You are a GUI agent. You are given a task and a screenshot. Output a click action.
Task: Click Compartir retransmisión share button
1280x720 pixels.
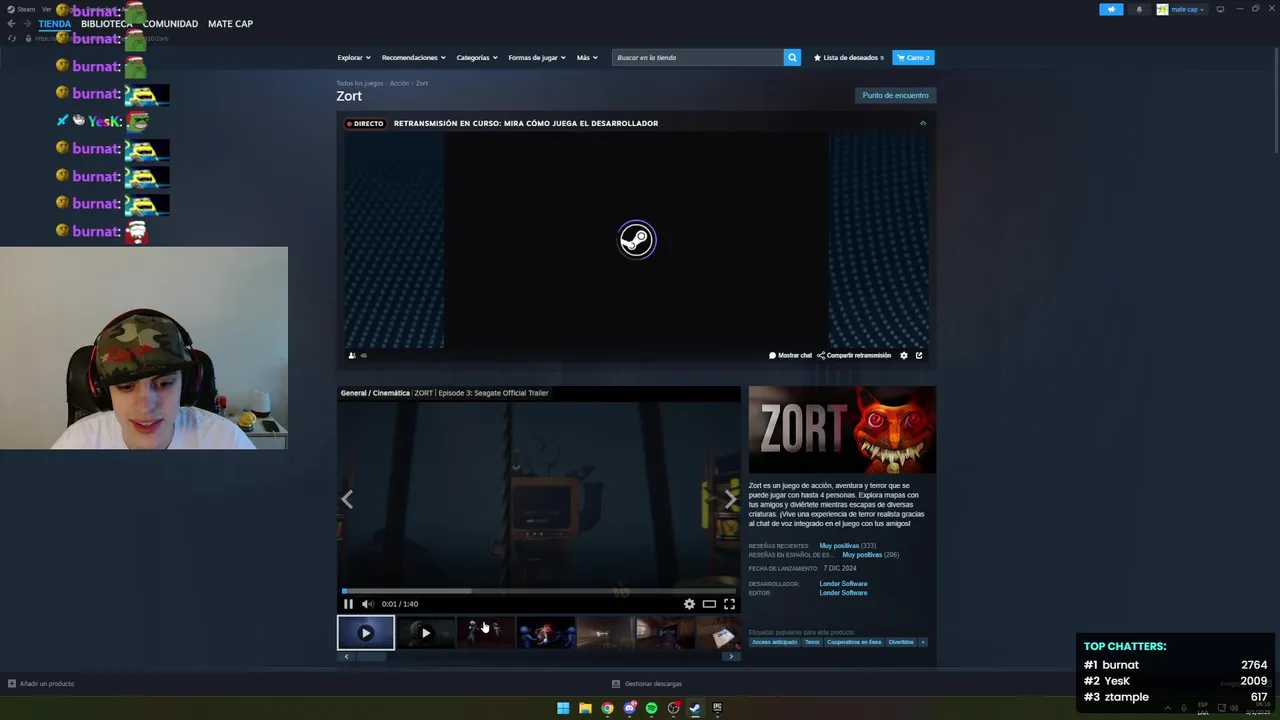pos(854,355)
